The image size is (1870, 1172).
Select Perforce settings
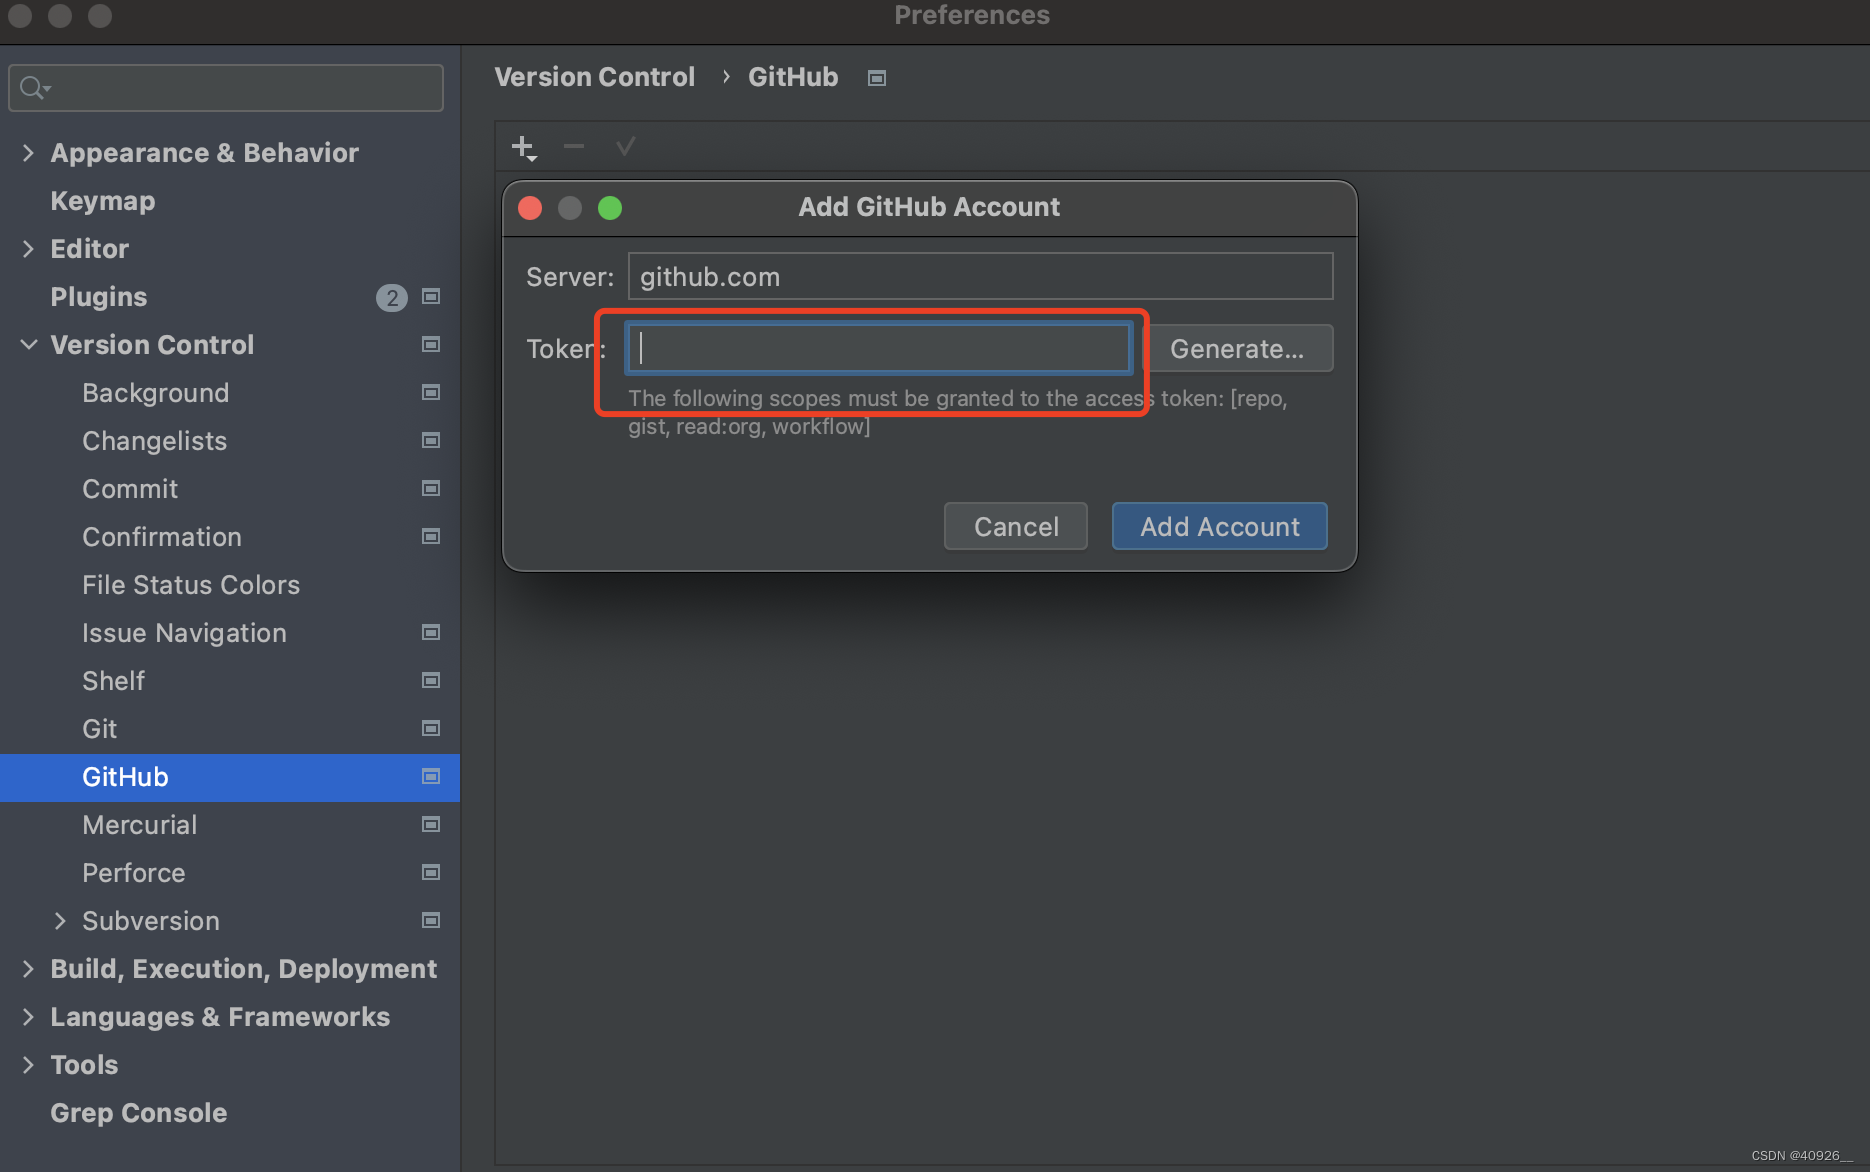click(x=134, y=873)
